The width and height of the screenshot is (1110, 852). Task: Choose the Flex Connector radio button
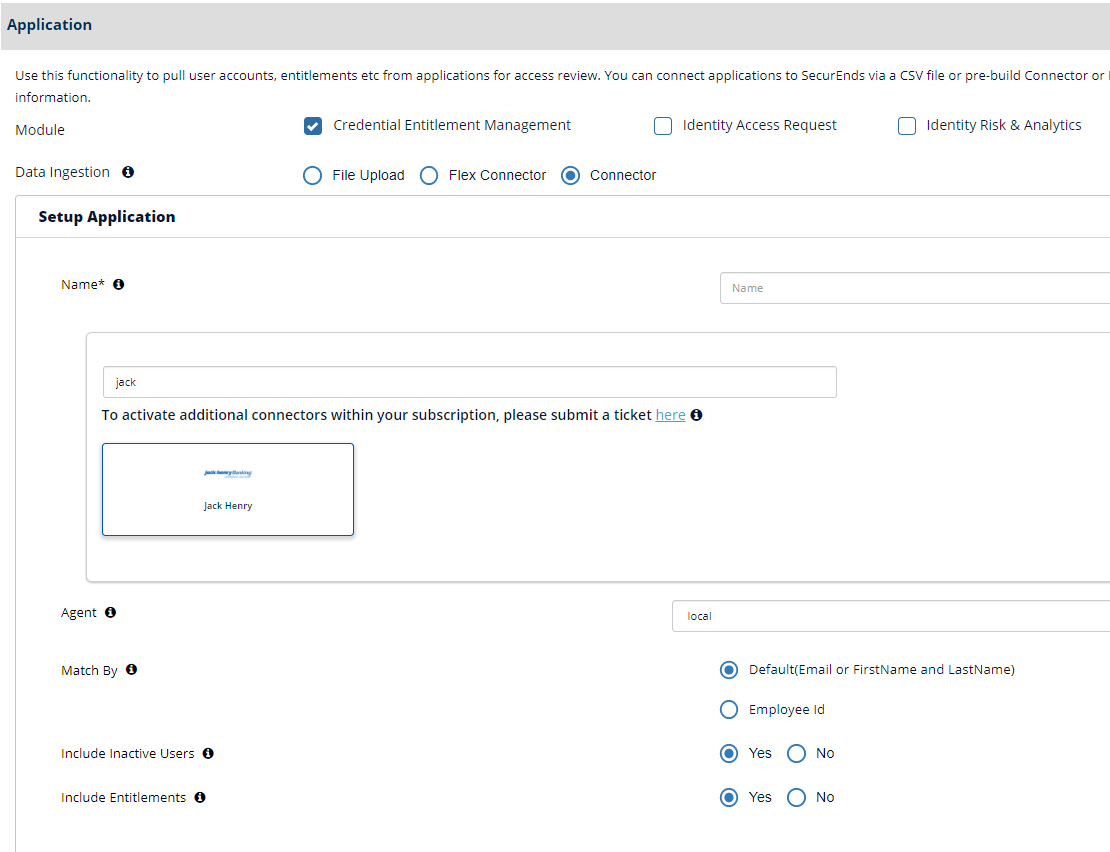point(429,176)
